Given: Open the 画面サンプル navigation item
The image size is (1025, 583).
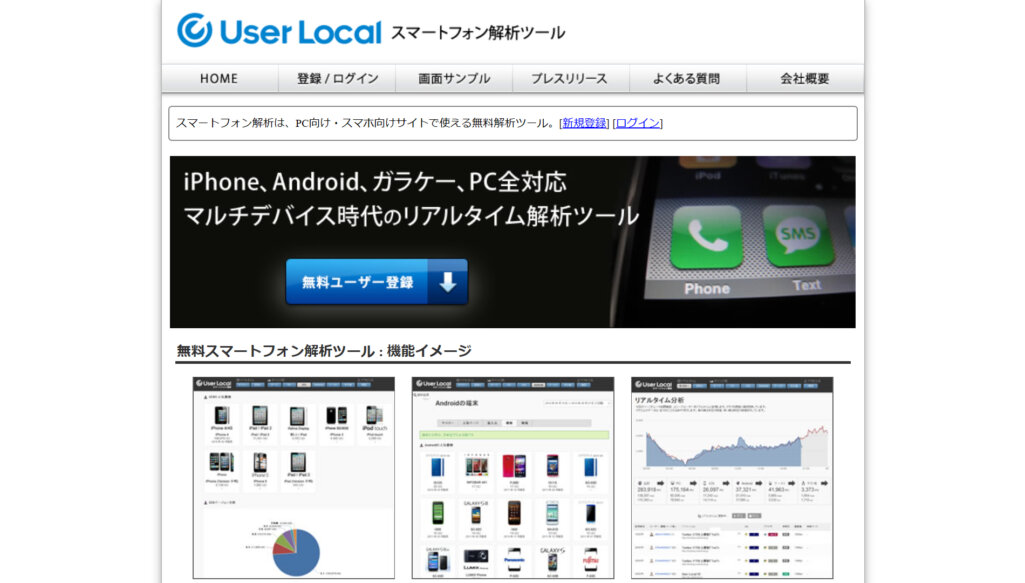Looking at the screenshot, I should coord(453,77).
